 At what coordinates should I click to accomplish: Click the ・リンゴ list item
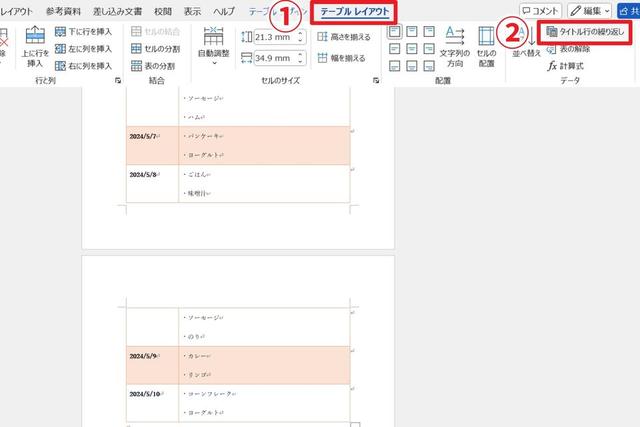tap(197, 375)
